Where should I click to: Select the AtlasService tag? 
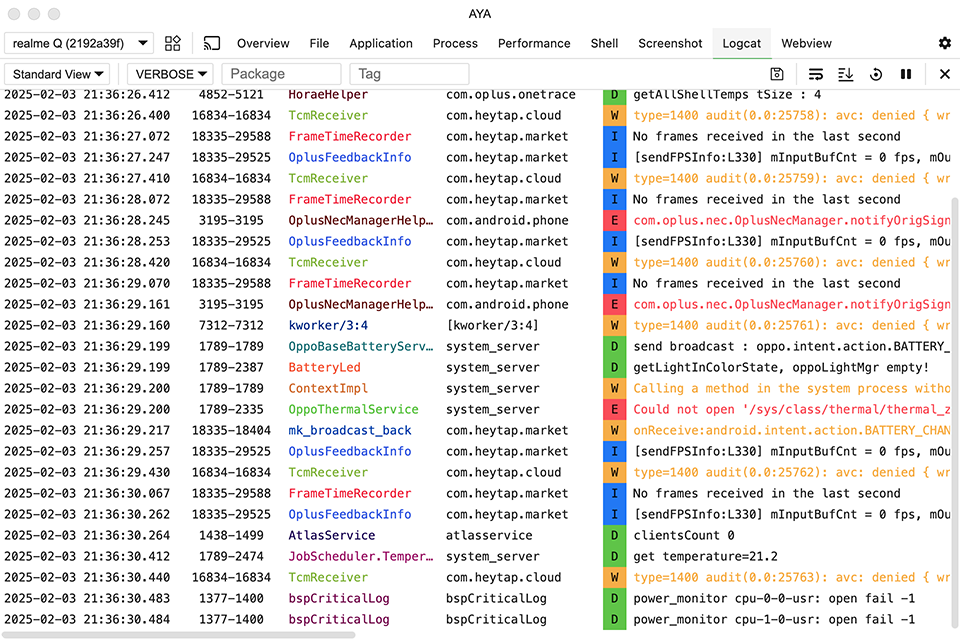click(332, 535)
